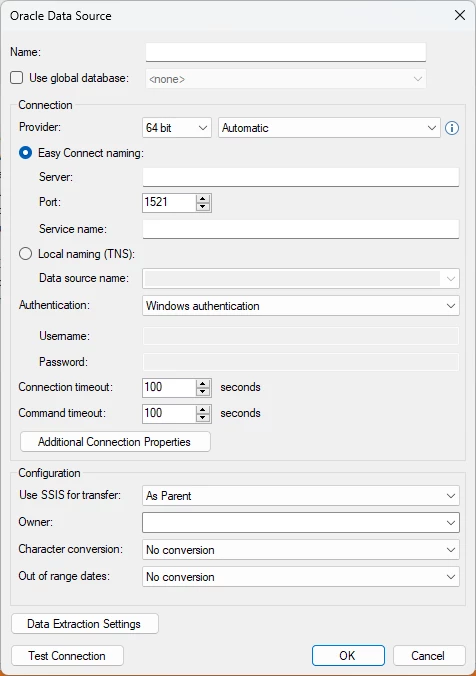Focus the Server input field
The width and height of the screenshot is (476, 676).
pos(301,177)
